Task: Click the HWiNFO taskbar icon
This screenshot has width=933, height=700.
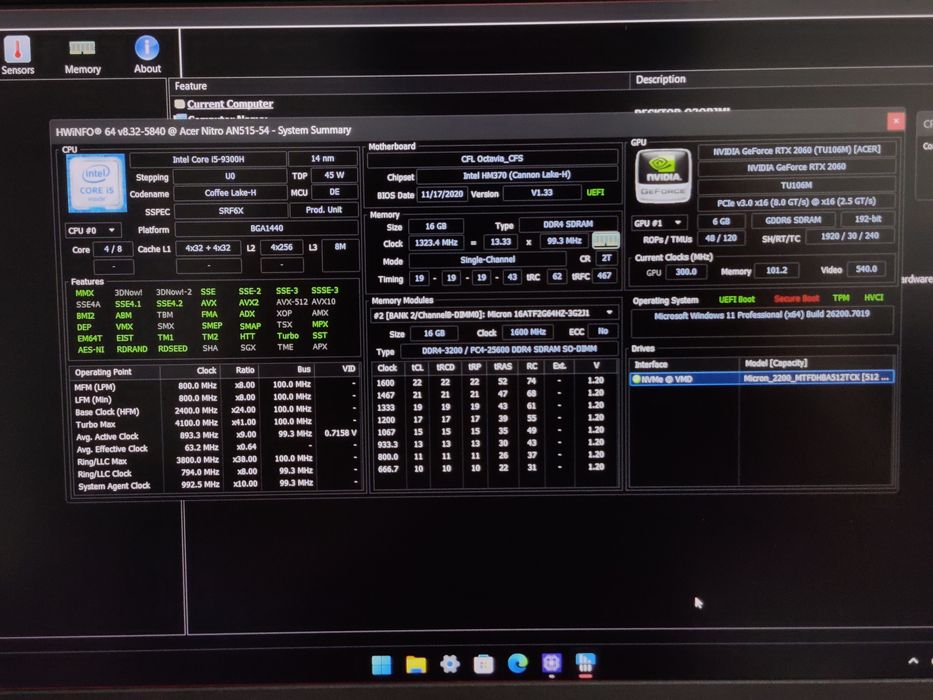Action: [586, 663]
